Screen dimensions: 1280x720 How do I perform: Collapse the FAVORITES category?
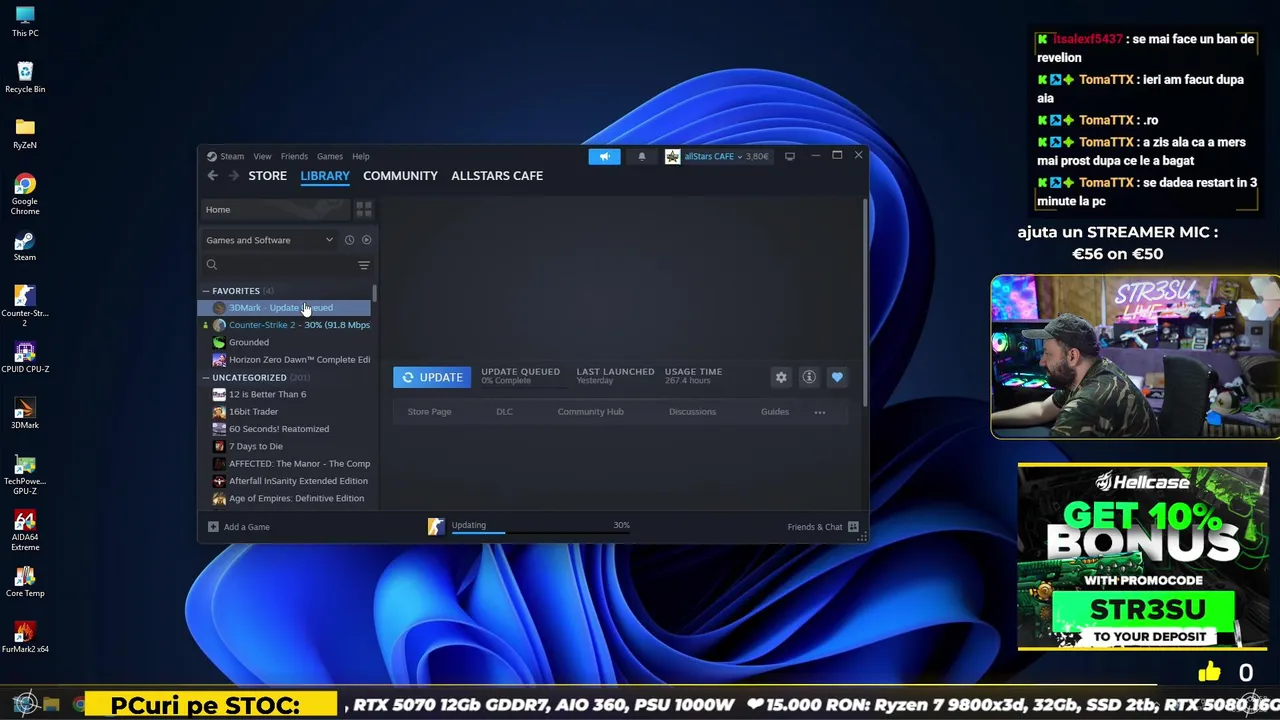(x=206, y=291)
